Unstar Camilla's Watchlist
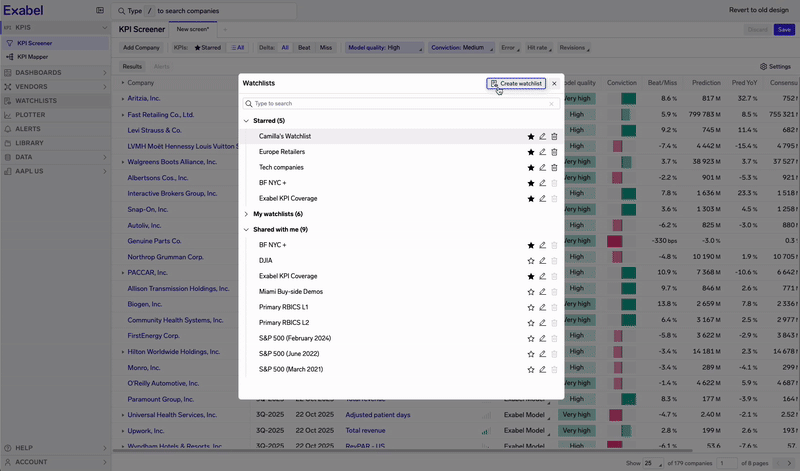 coord(531,136)
